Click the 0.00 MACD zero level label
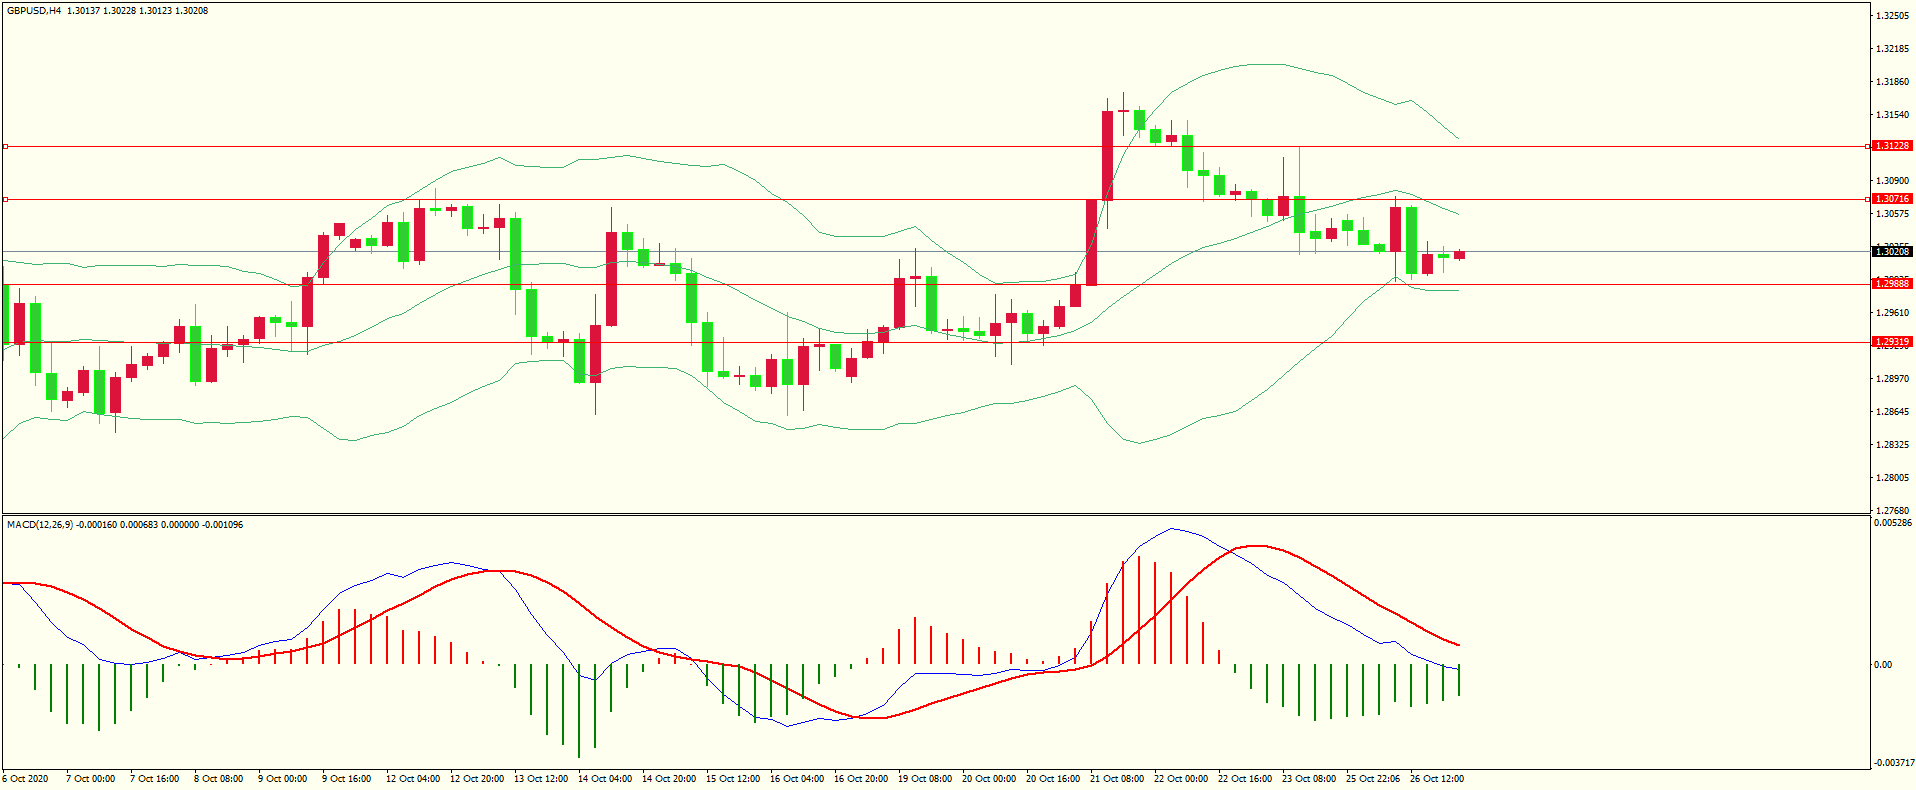This screenshot has height=790, width=1916. [x=1883, y=665]
